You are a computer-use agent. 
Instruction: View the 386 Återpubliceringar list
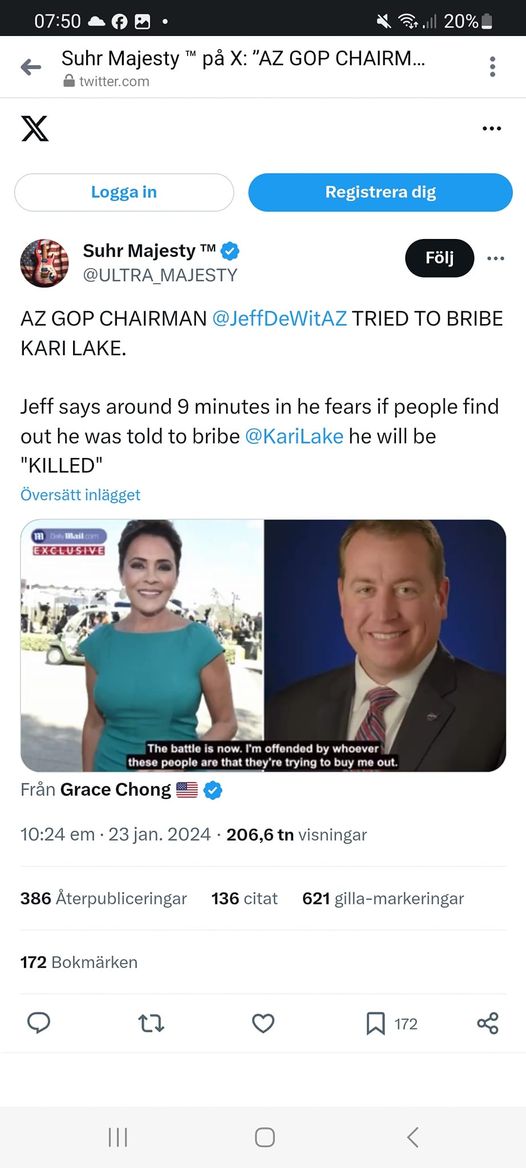point(104,898)
